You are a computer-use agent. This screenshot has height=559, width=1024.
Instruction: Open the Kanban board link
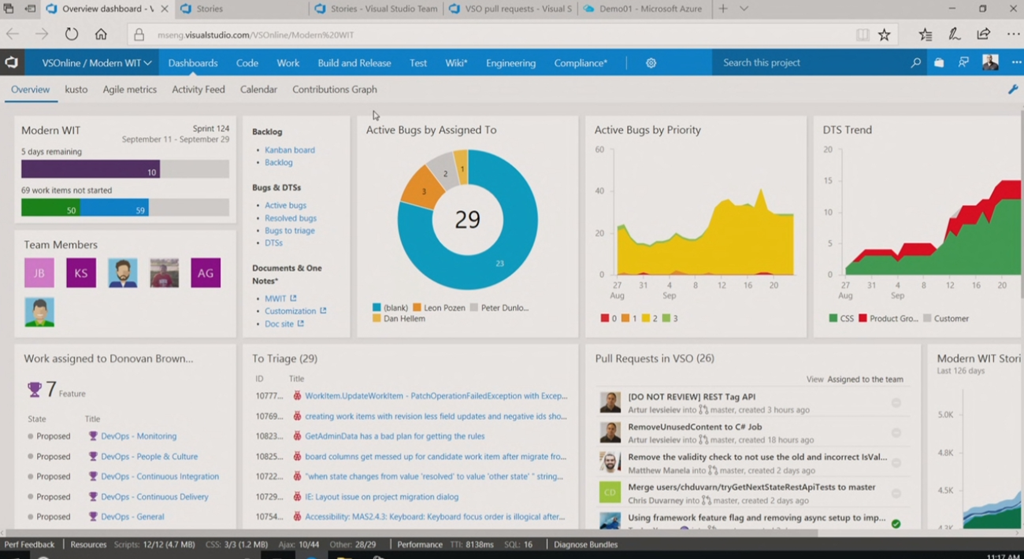[x=289, y=150]
